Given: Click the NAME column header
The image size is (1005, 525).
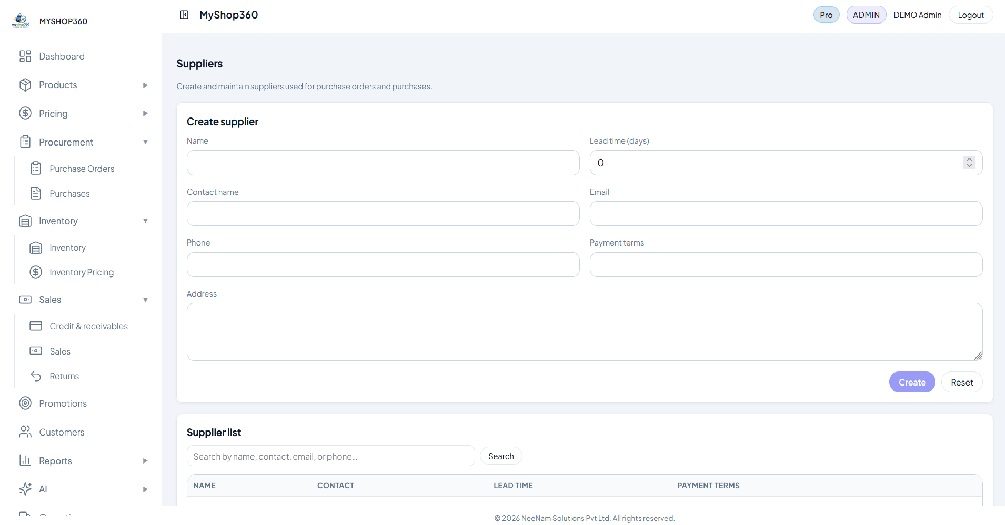Looking at the screenshot, I should pyautogui.click(x=204, y=485).
